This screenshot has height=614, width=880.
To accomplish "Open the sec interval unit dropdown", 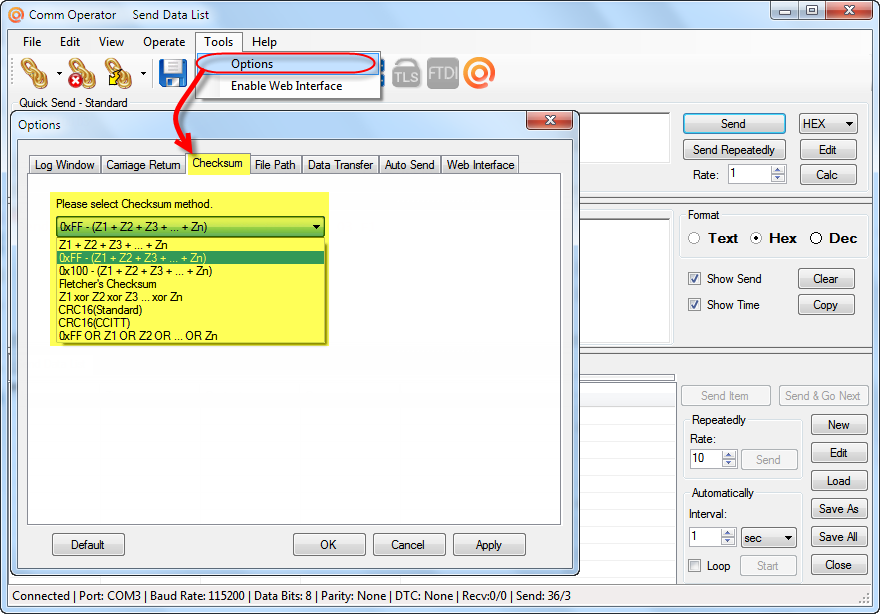I will [x=768, y=538].
